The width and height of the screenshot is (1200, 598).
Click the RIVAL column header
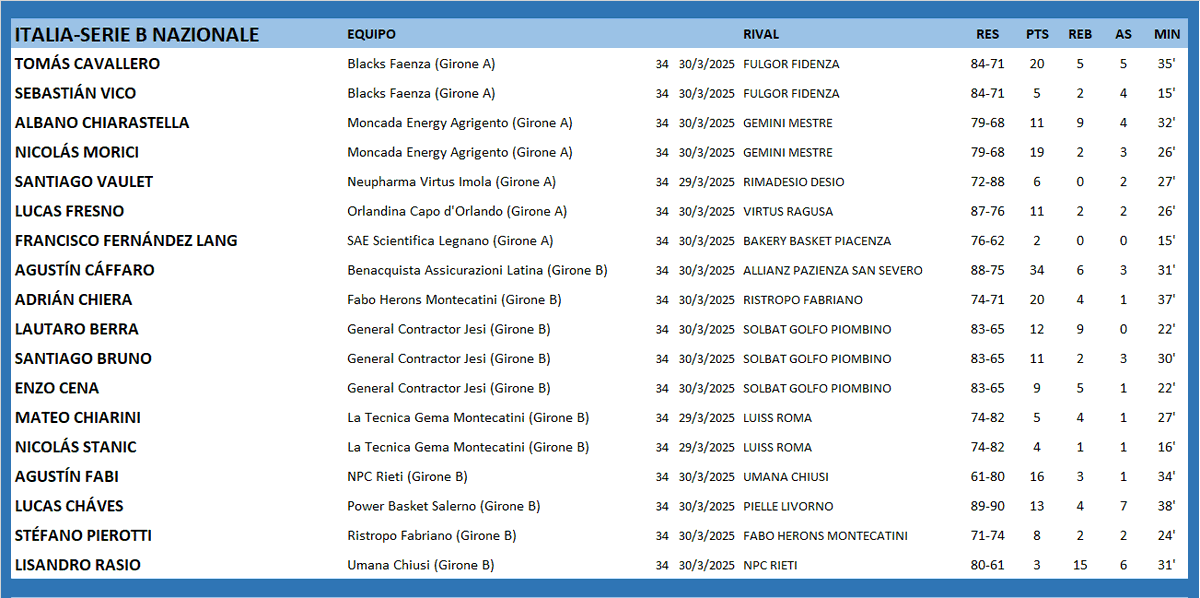761,35
